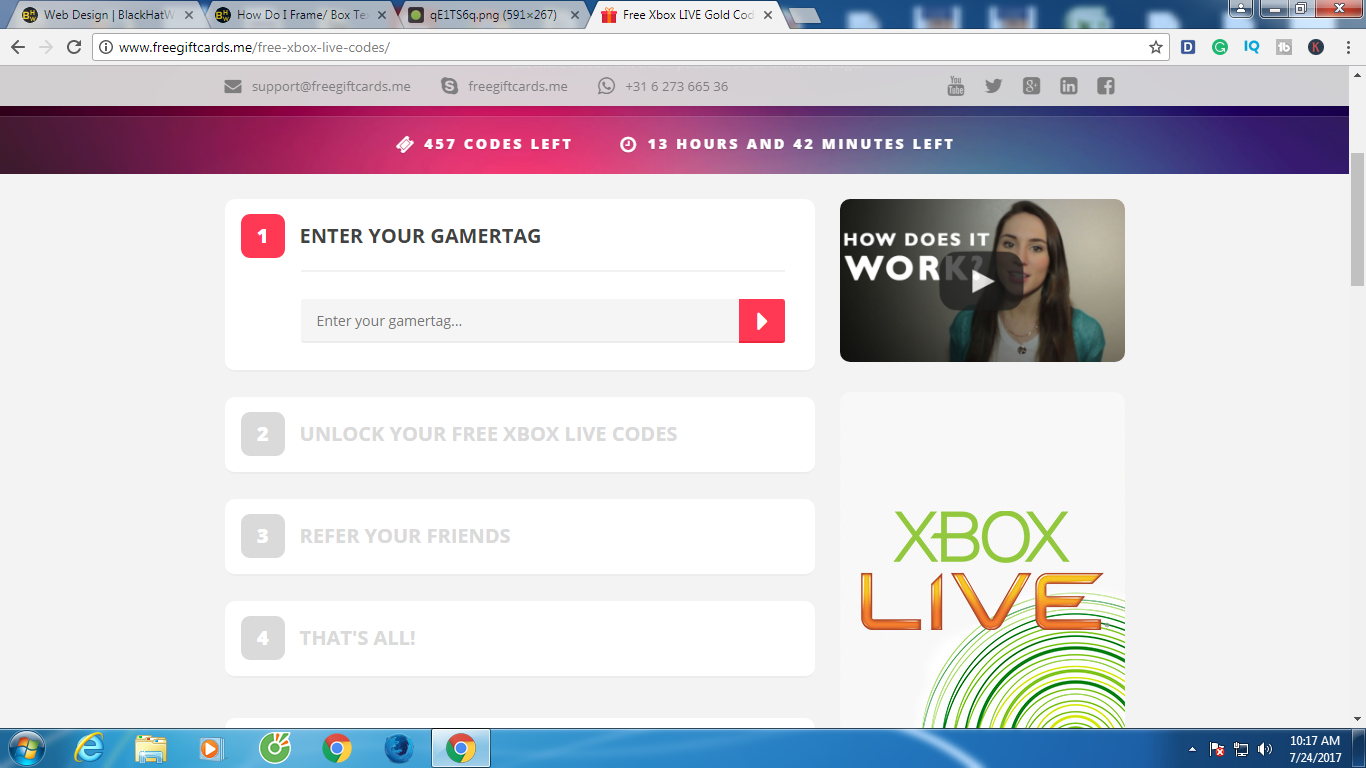Open the taskbar clock showing 10:17 AM
The height and width of the screenshot is (768, 1366).
[x=1315, y=749]
